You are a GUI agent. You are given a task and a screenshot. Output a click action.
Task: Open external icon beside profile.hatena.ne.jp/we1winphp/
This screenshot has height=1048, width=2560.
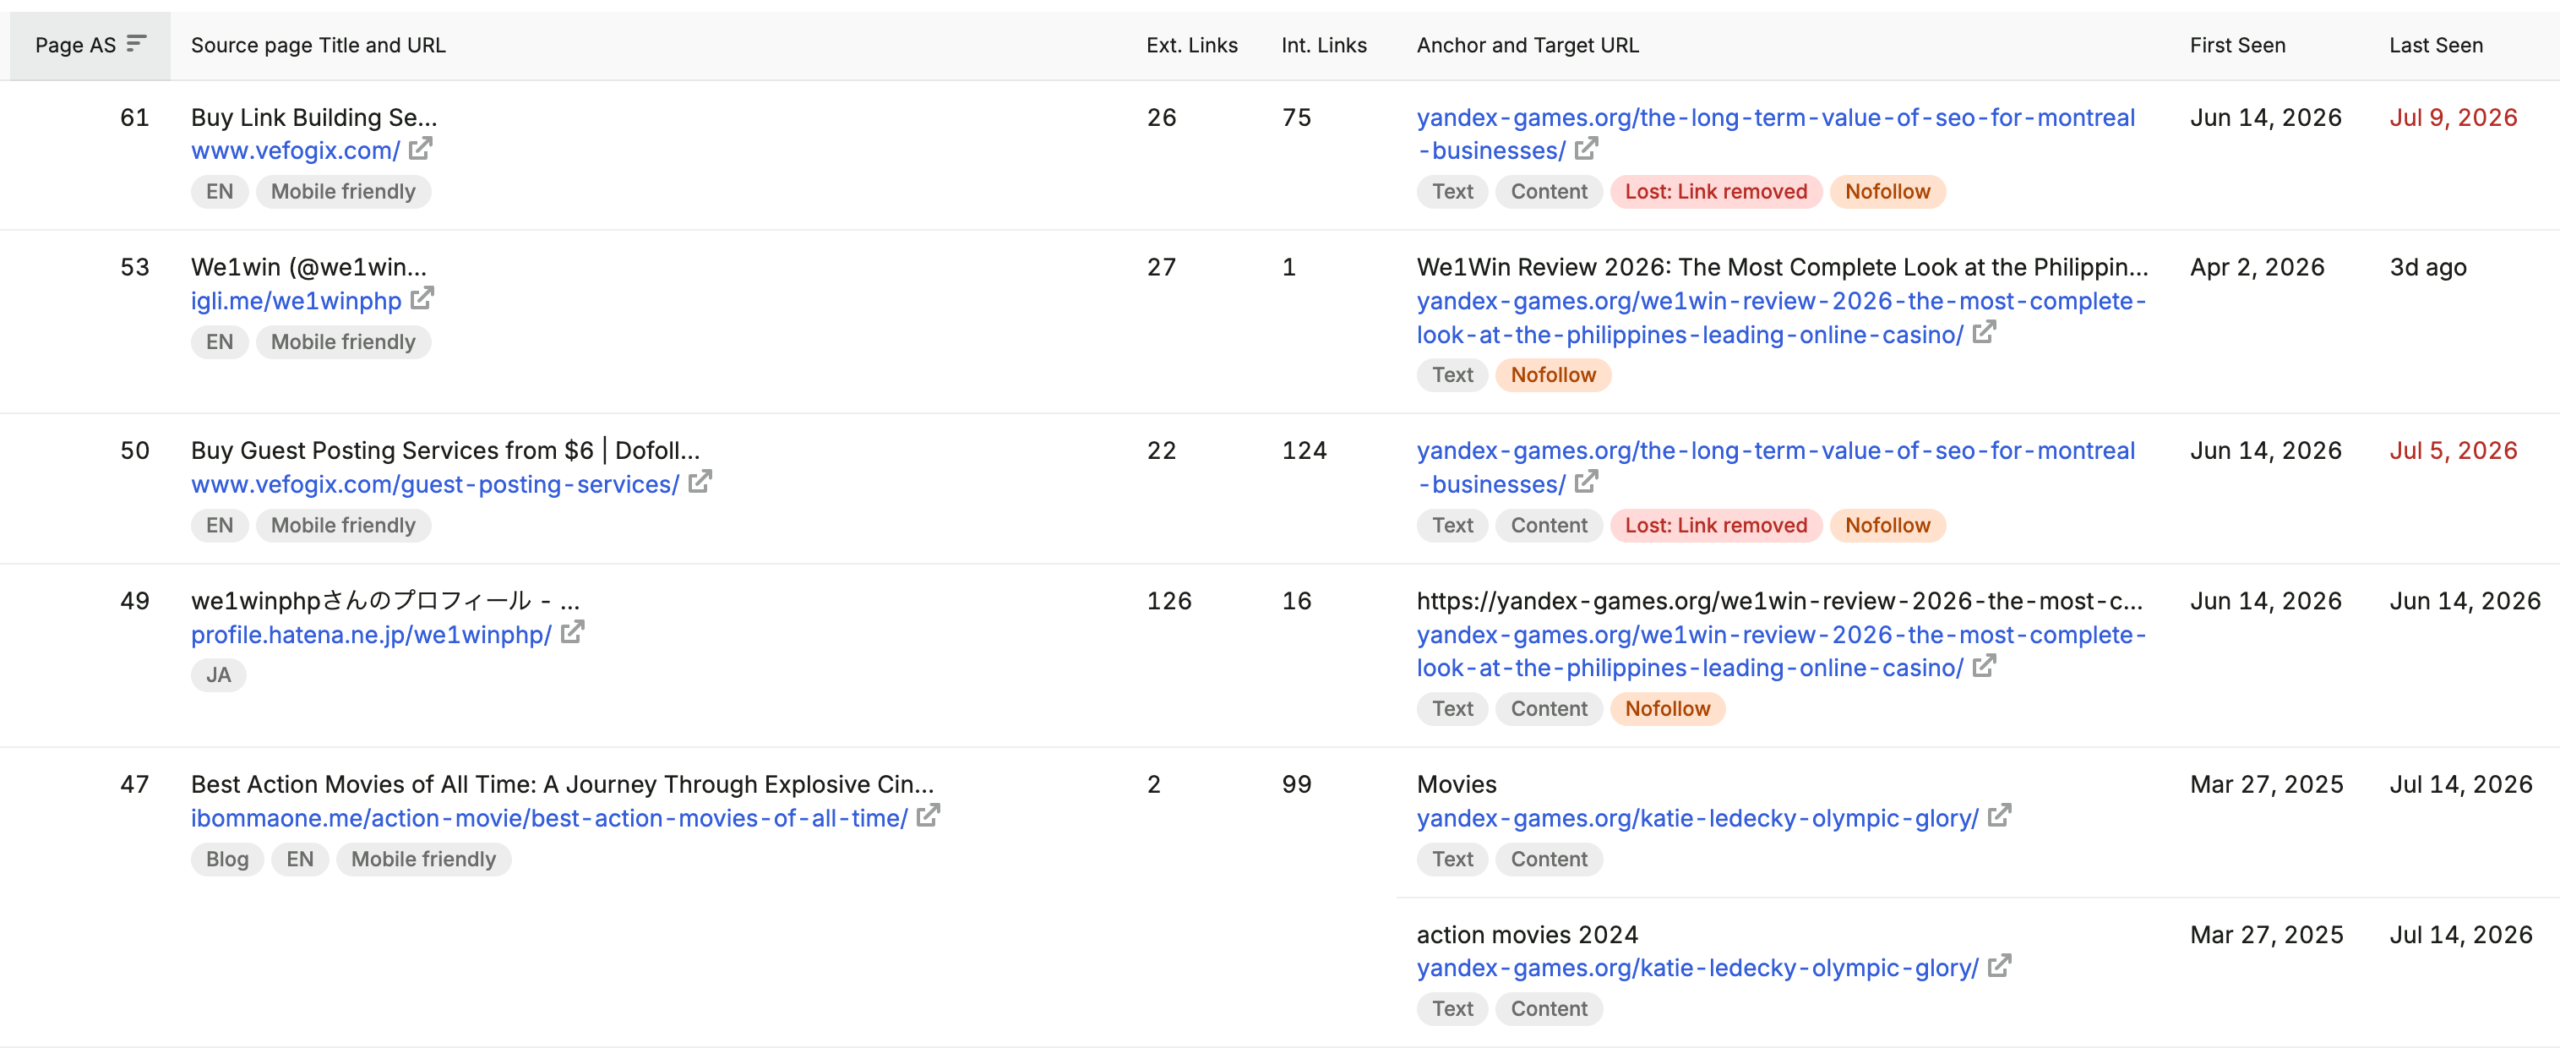coord(573,633)
